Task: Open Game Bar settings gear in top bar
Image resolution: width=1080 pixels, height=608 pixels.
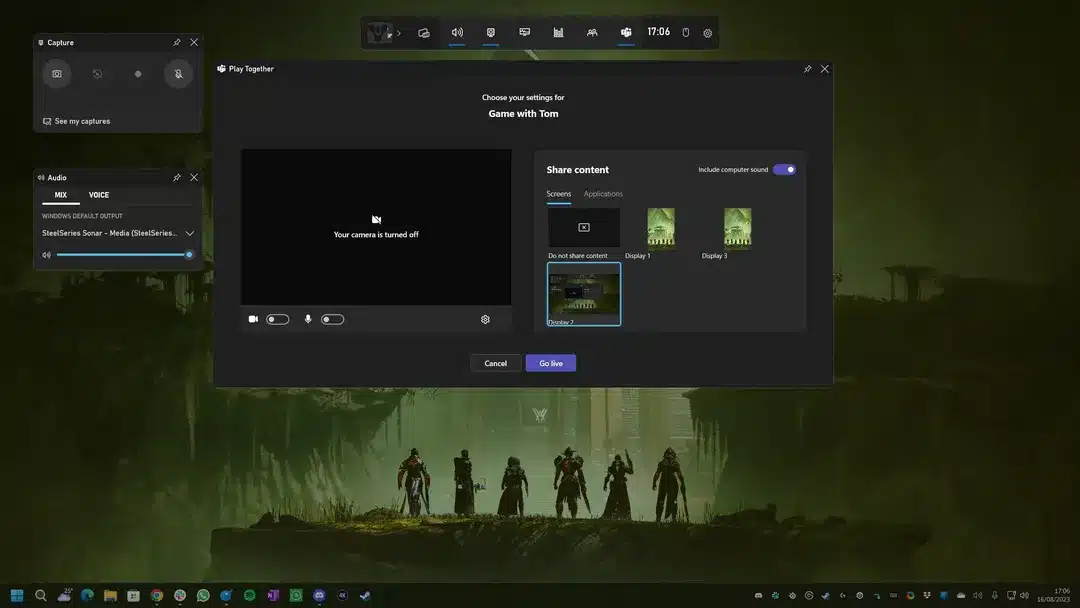Action: click(707, 33)
